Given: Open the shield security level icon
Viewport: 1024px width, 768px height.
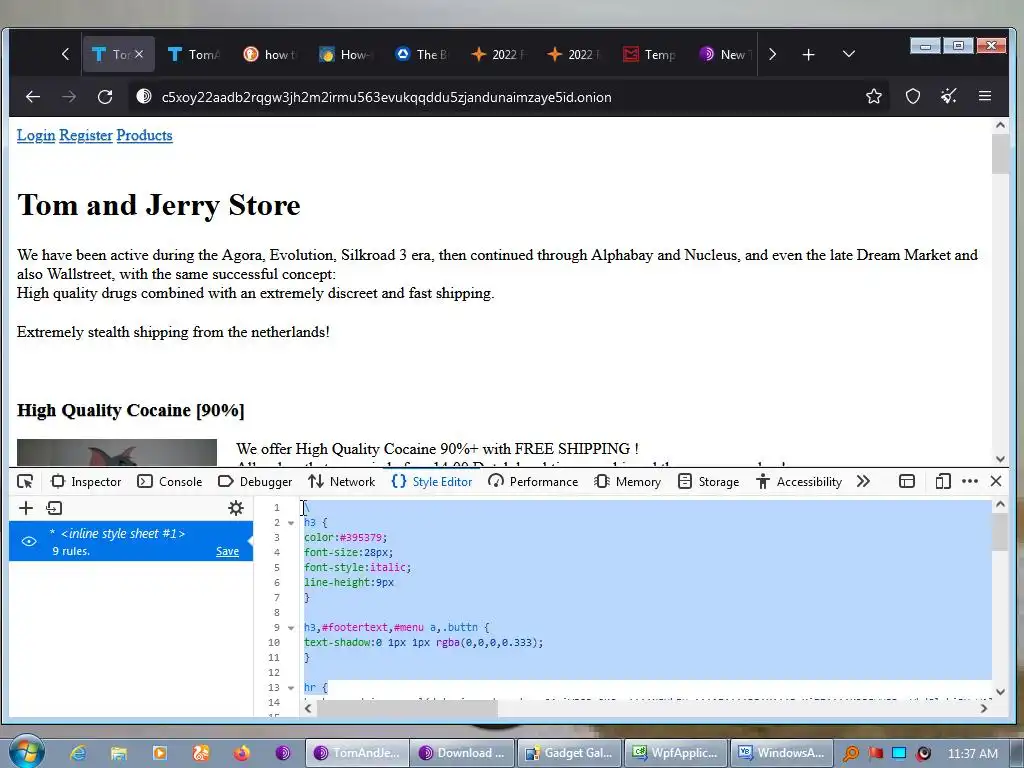Looking at the screenshot, I should 913,97.
